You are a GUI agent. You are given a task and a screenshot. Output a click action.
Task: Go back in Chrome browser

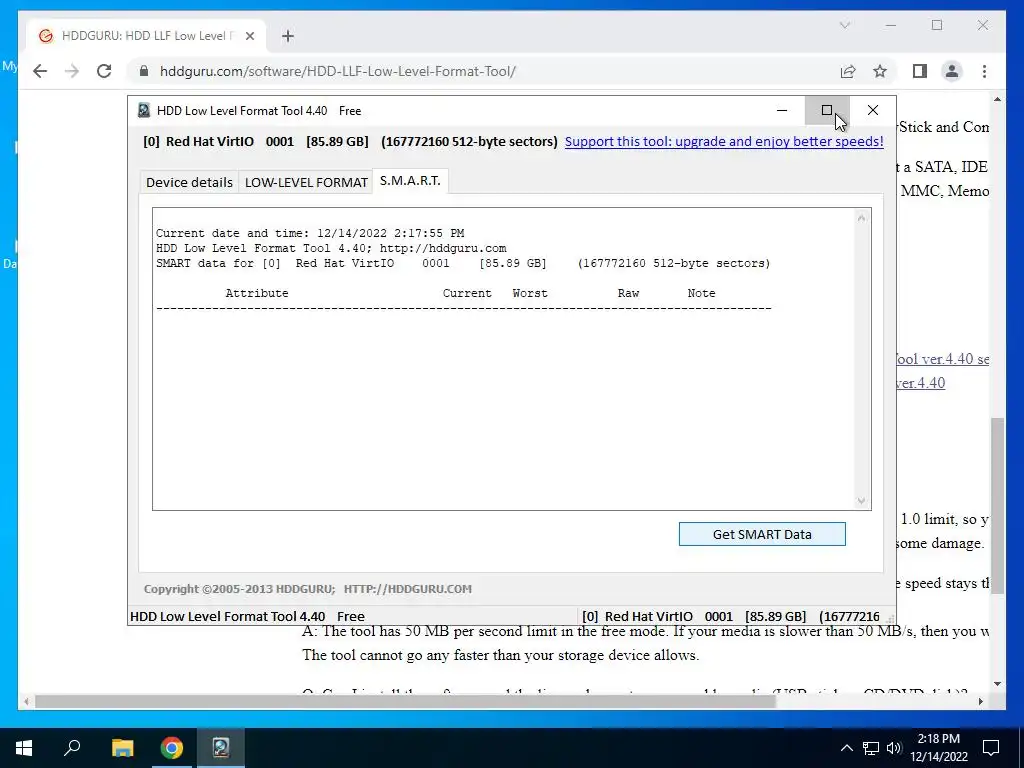point(40,71)
